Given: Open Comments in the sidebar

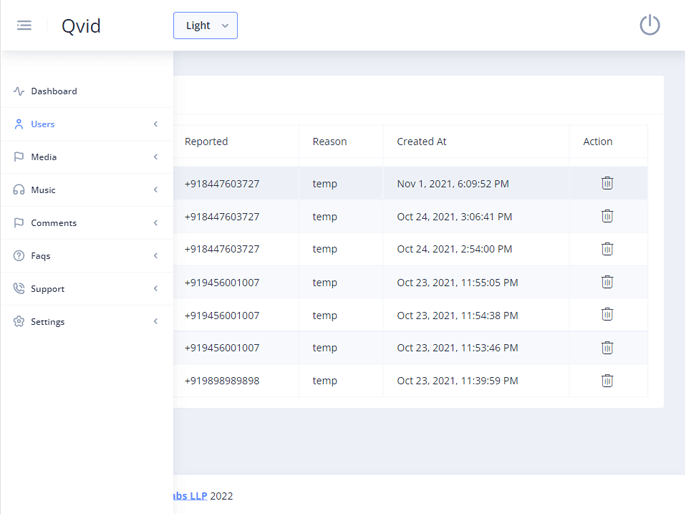Looking at the screenshot, I should [x=53, y=223].
